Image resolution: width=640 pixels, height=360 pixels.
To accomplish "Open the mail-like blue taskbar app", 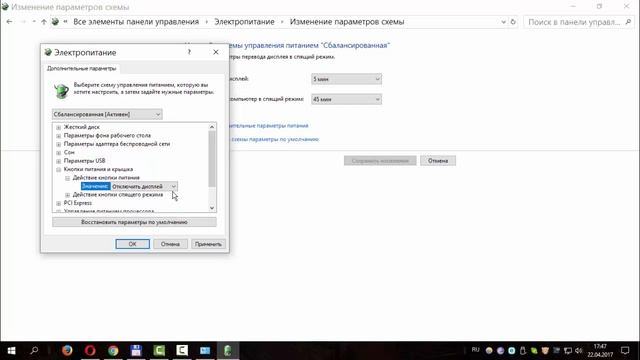I will [205, 351].
